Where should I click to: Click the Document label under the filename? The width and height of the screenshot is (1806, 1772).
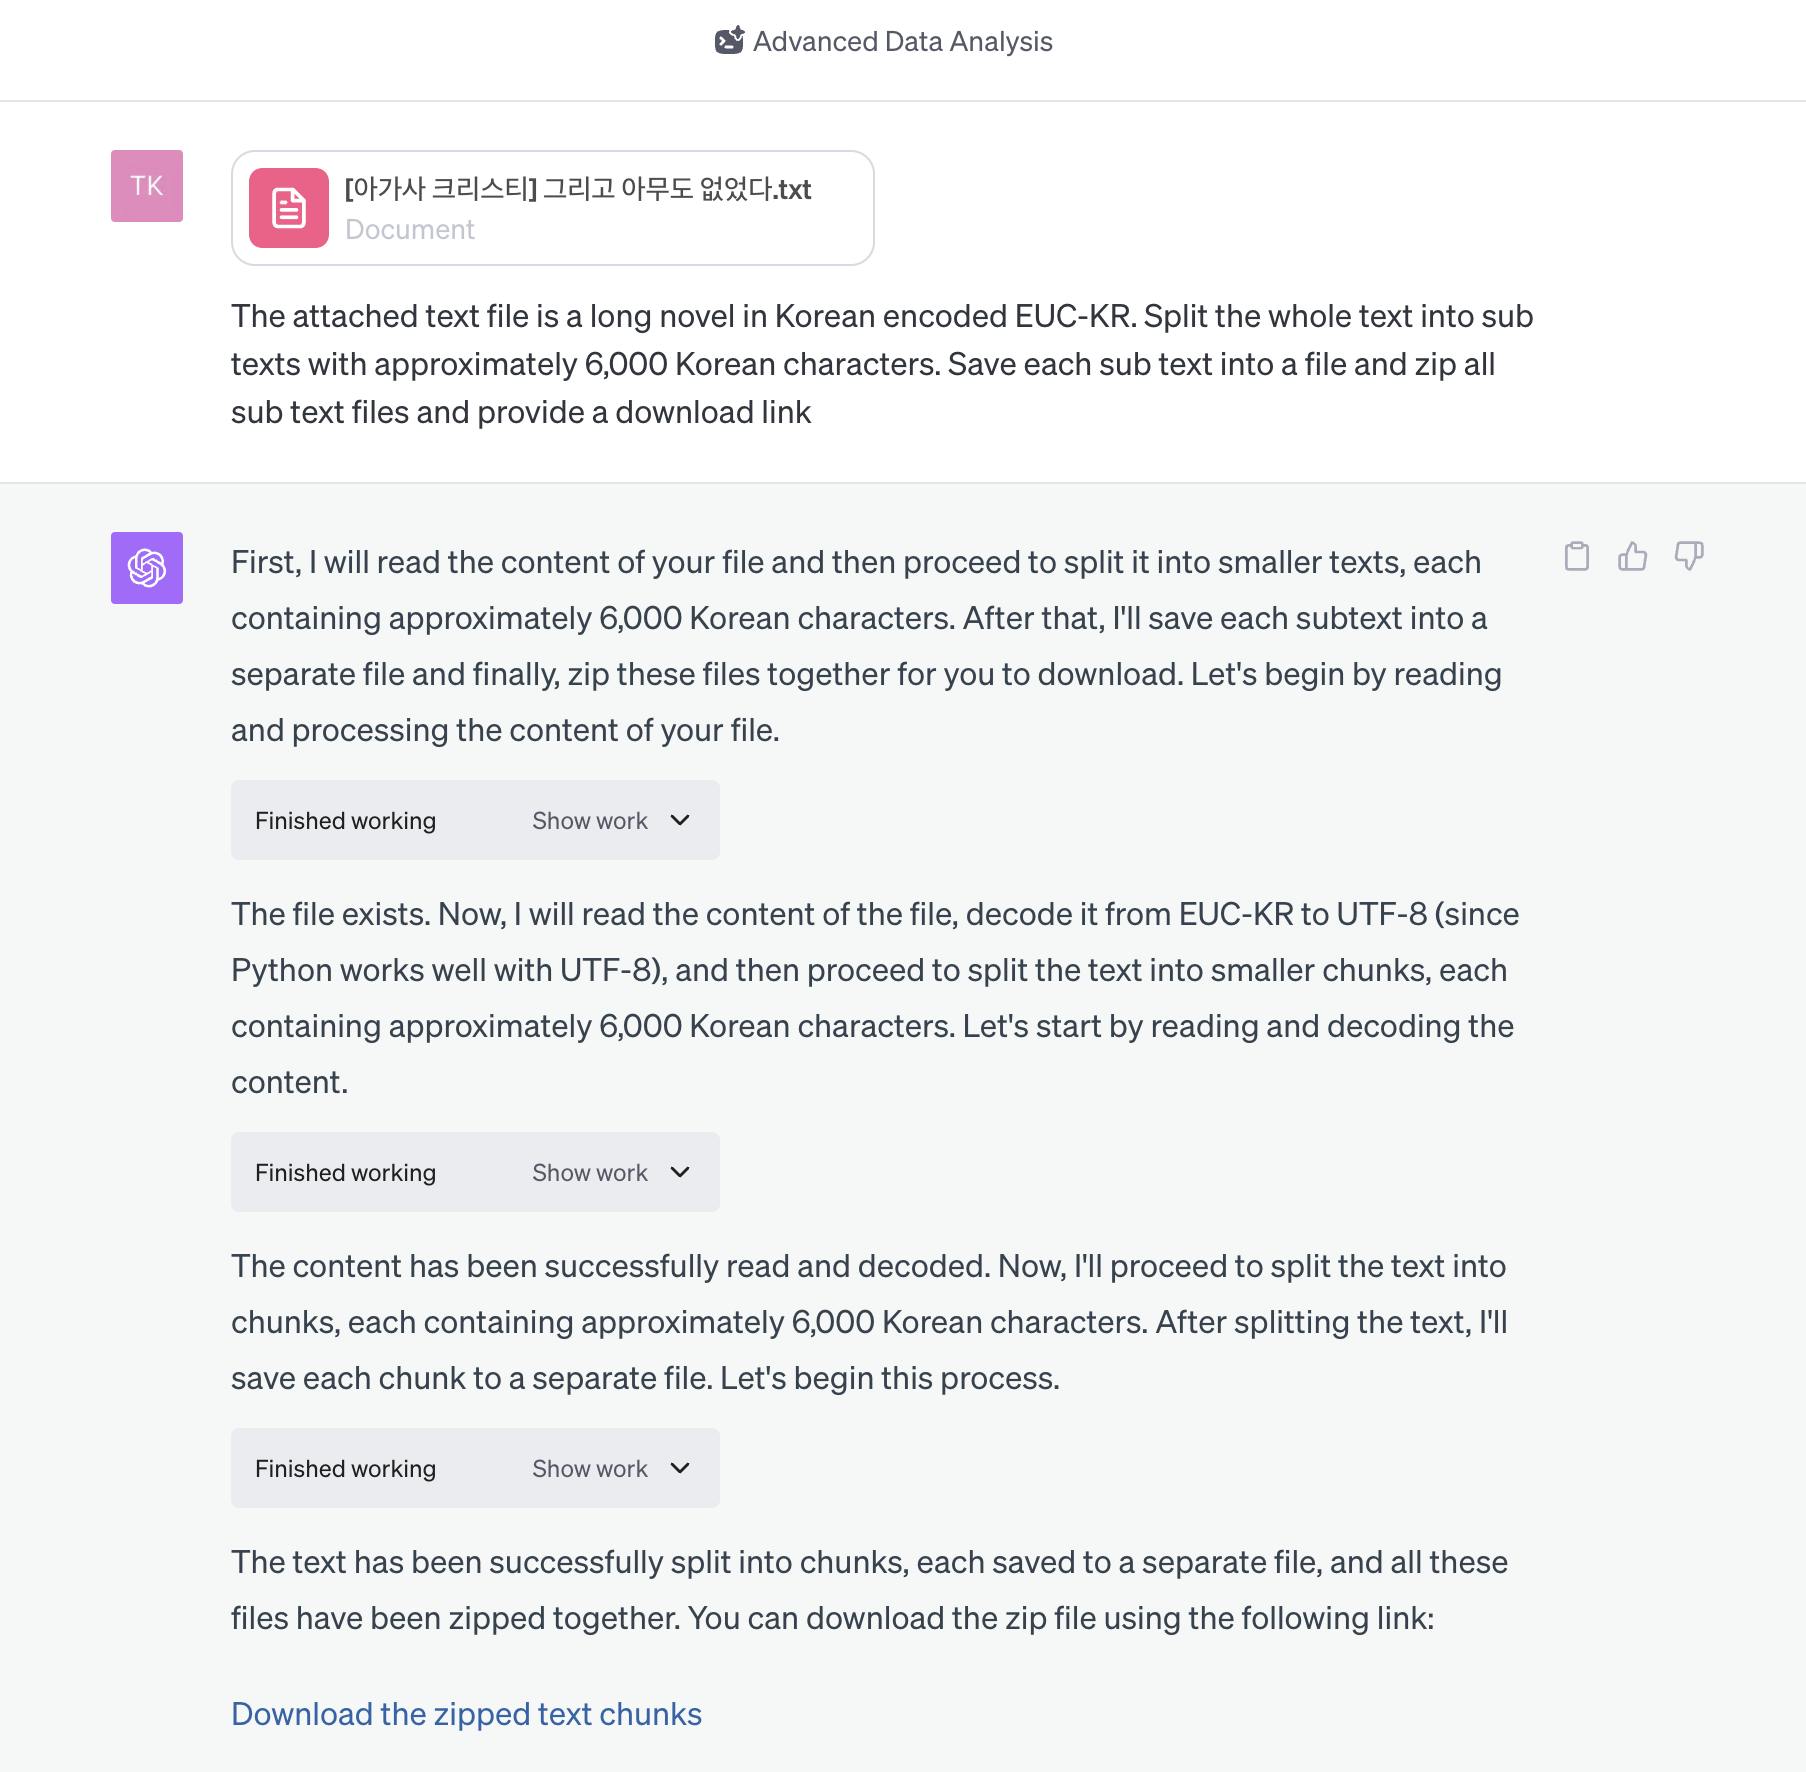point(410,229)
